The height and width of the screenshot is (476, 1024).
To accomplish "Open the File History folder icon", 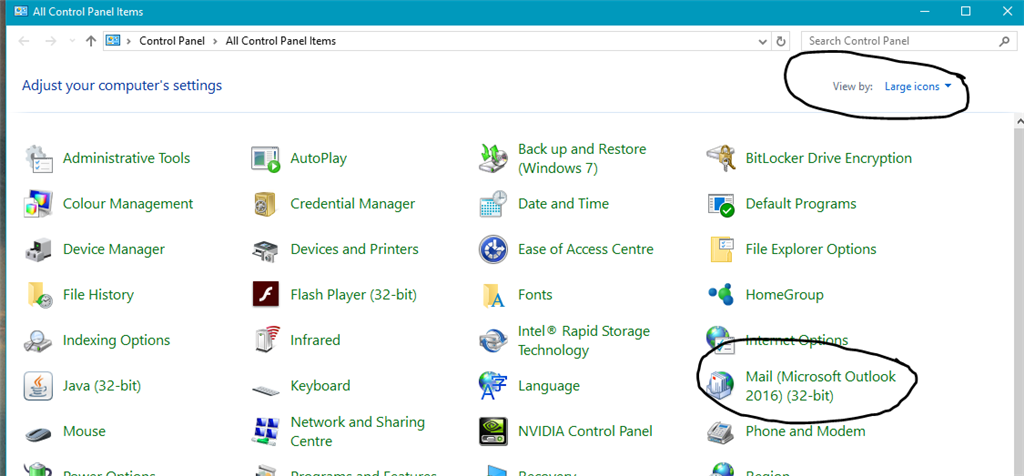I will pos(39,295).
